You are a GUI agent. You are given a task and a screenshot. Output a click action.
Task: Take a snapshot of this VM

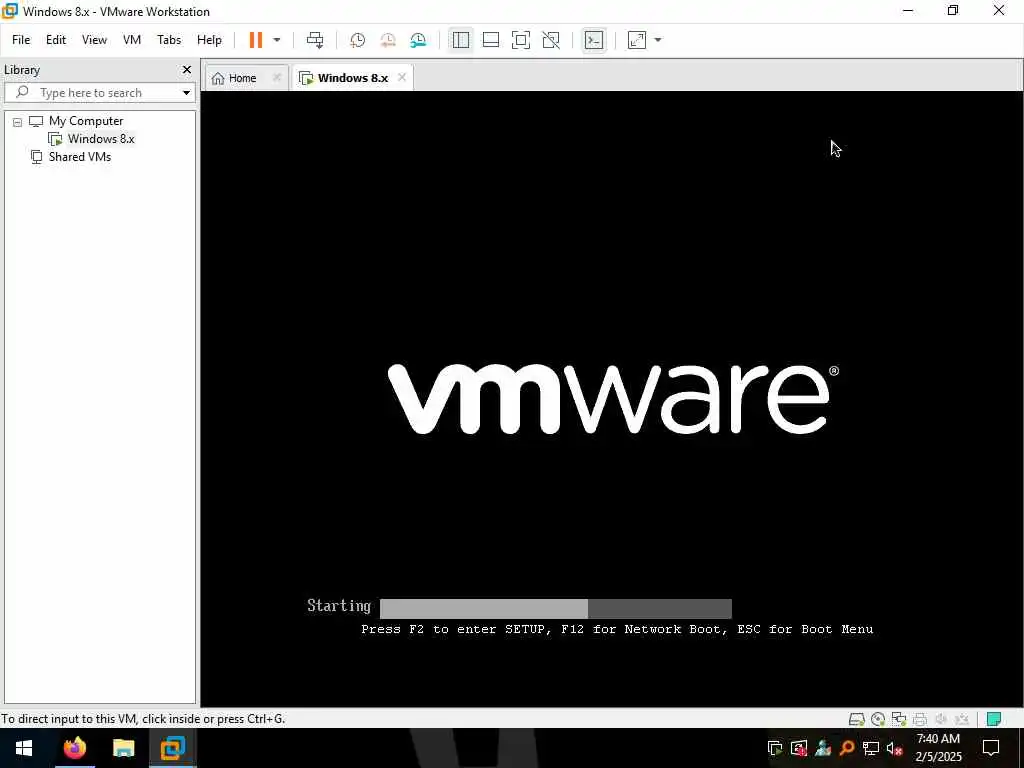coord(357,40)
